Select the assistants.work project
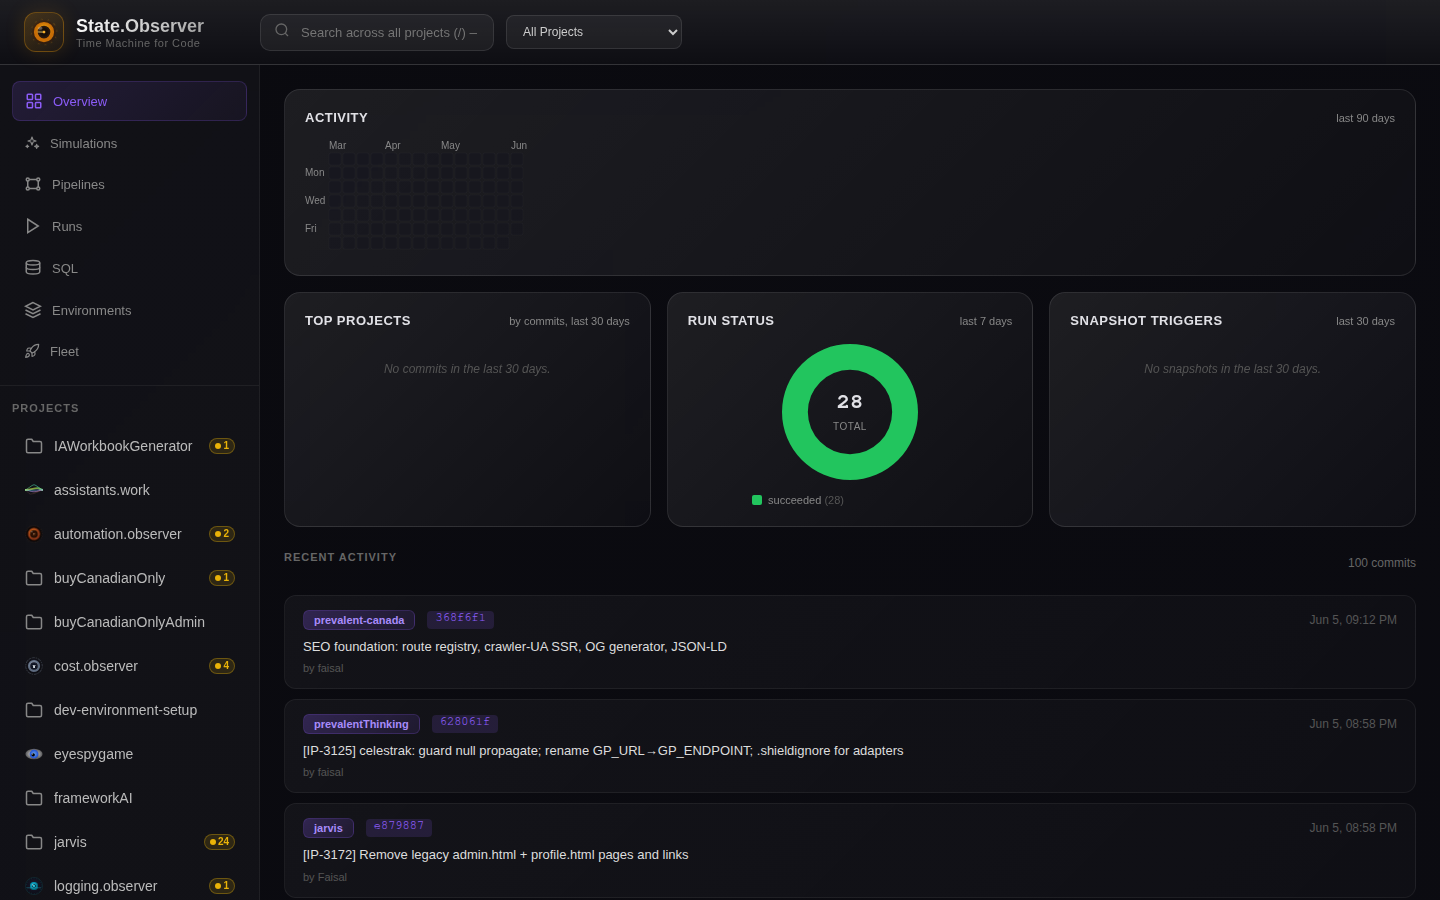The image size is (1440, 900). (129, 490)
